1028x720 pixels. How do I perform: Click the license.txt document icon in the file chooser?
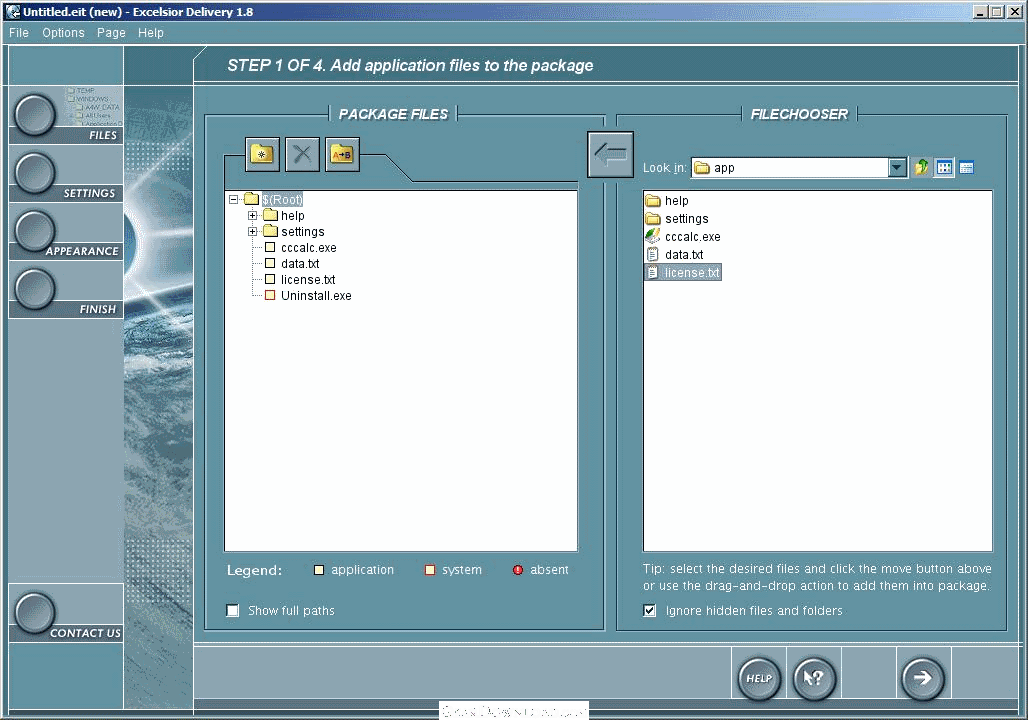coord(652,272)
